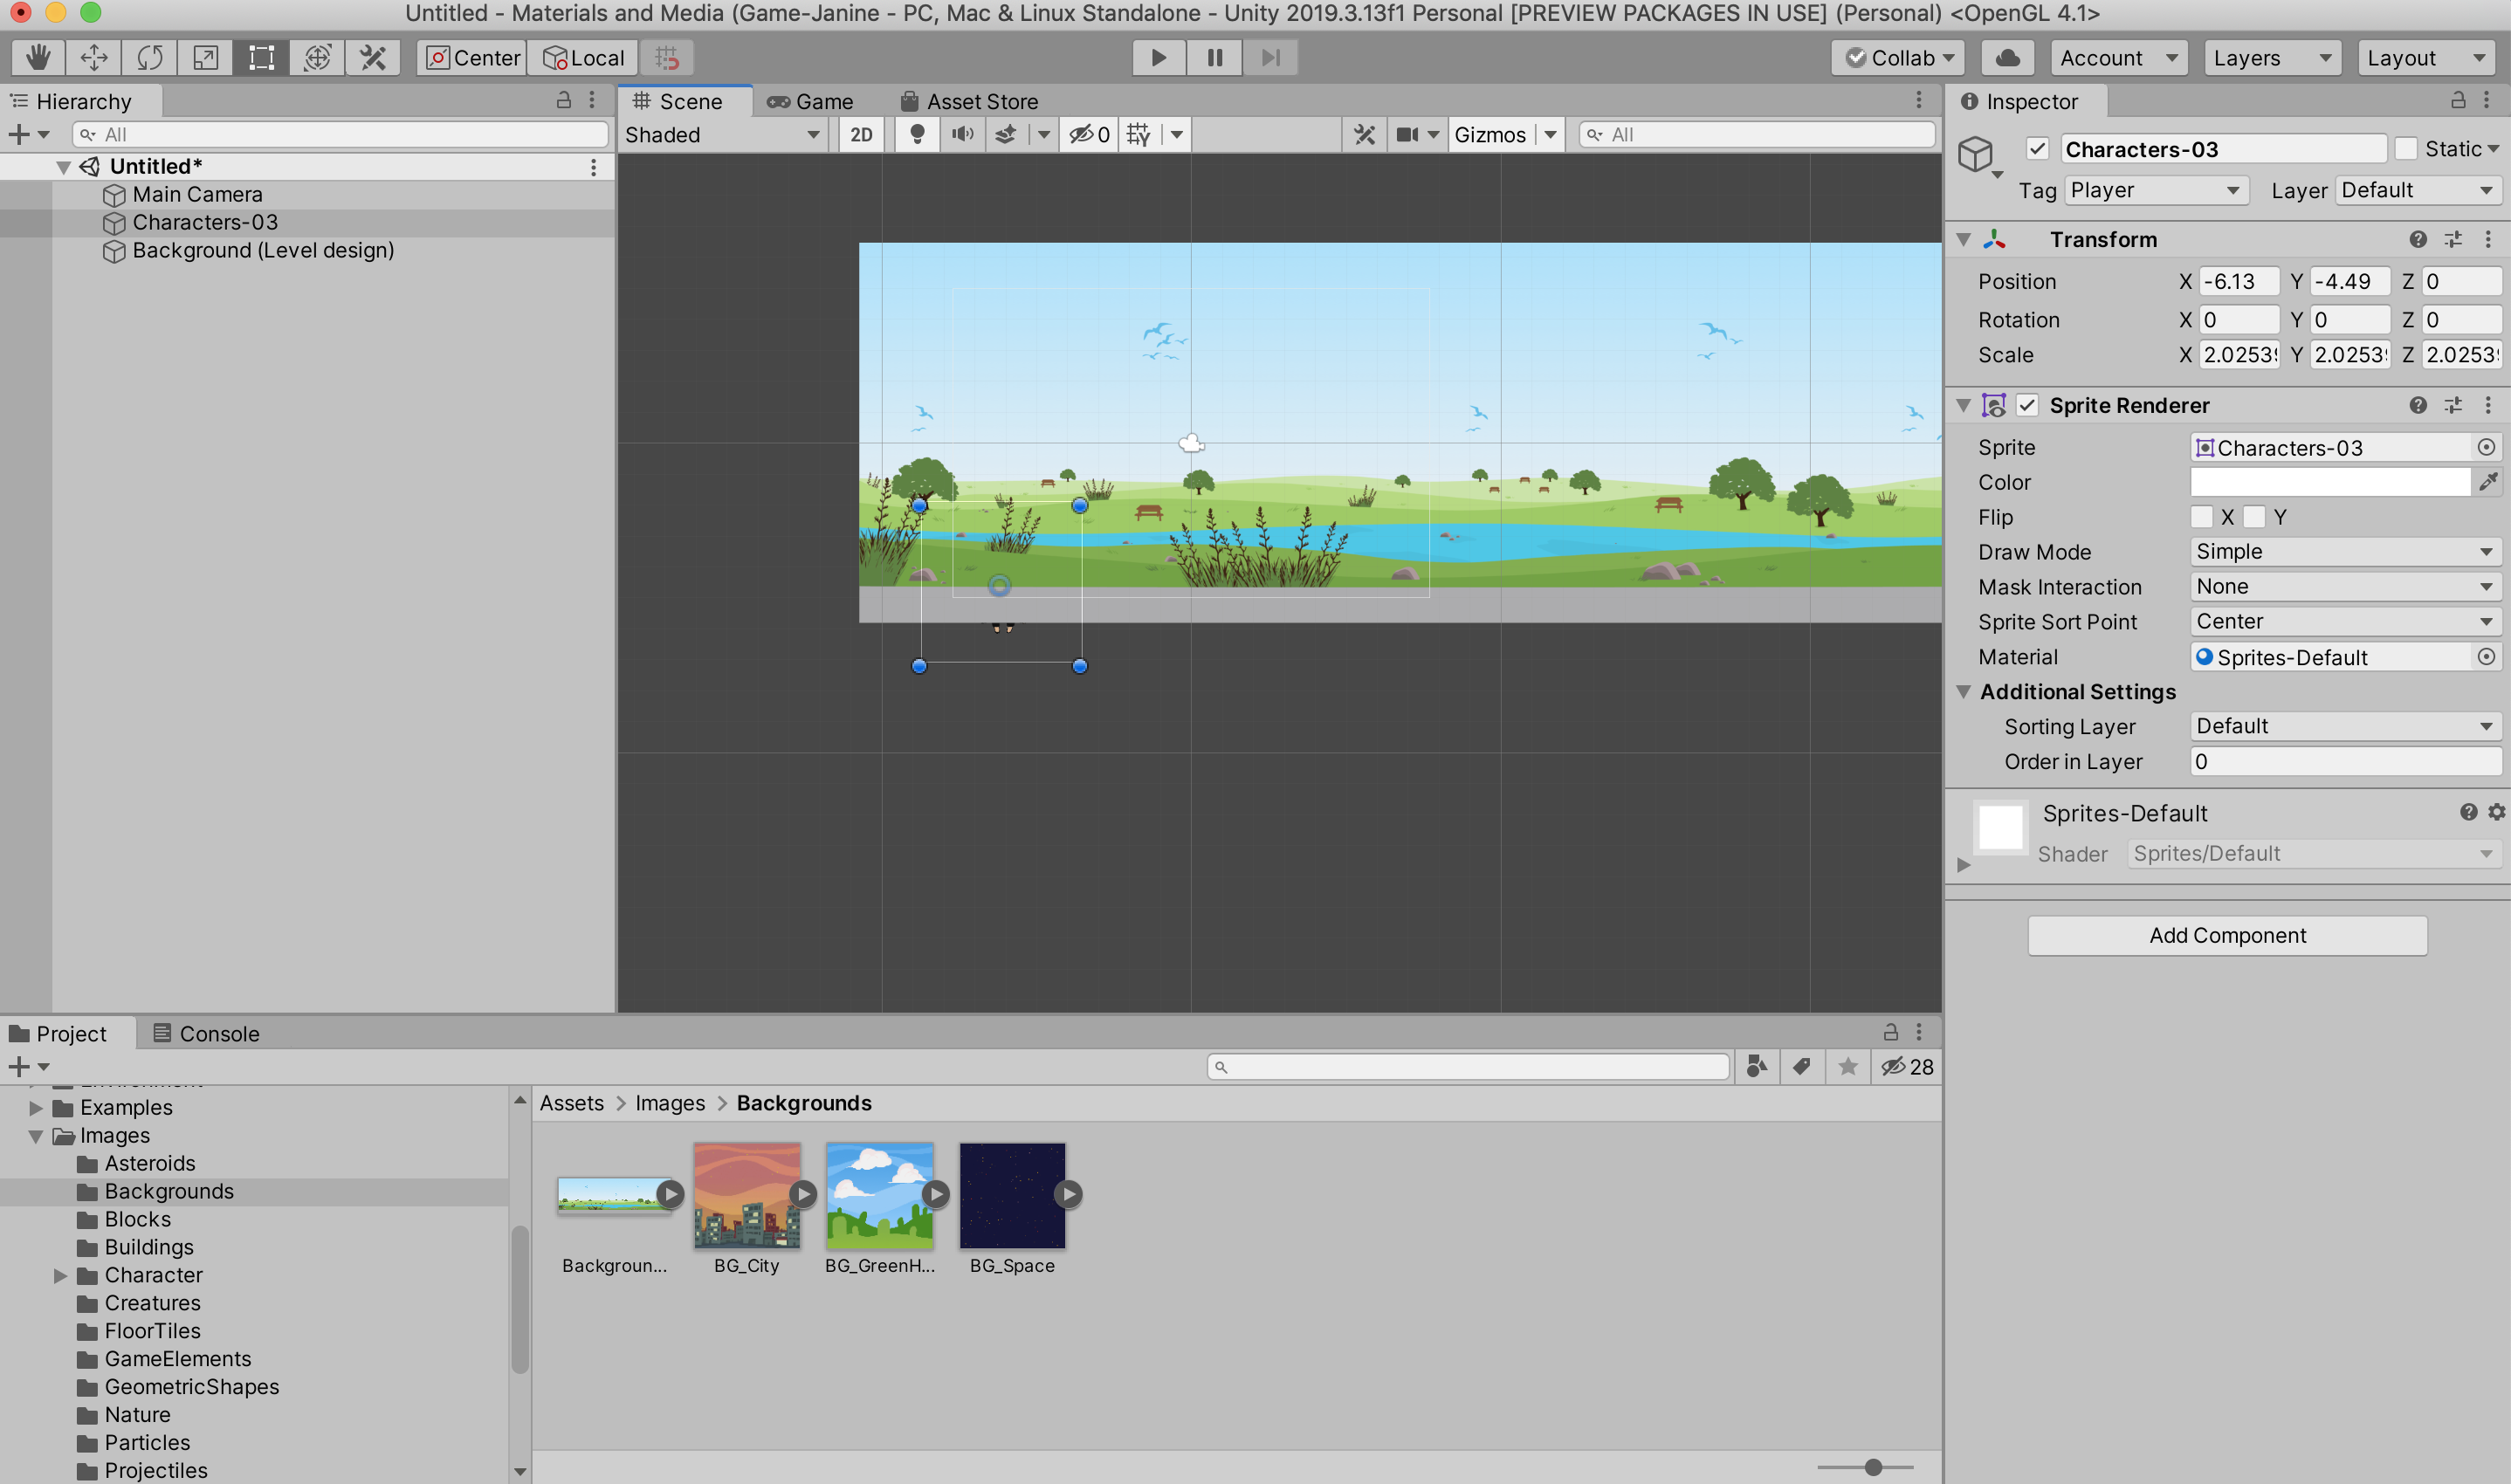Click eyedropper next to Color field

[2487, 482]
